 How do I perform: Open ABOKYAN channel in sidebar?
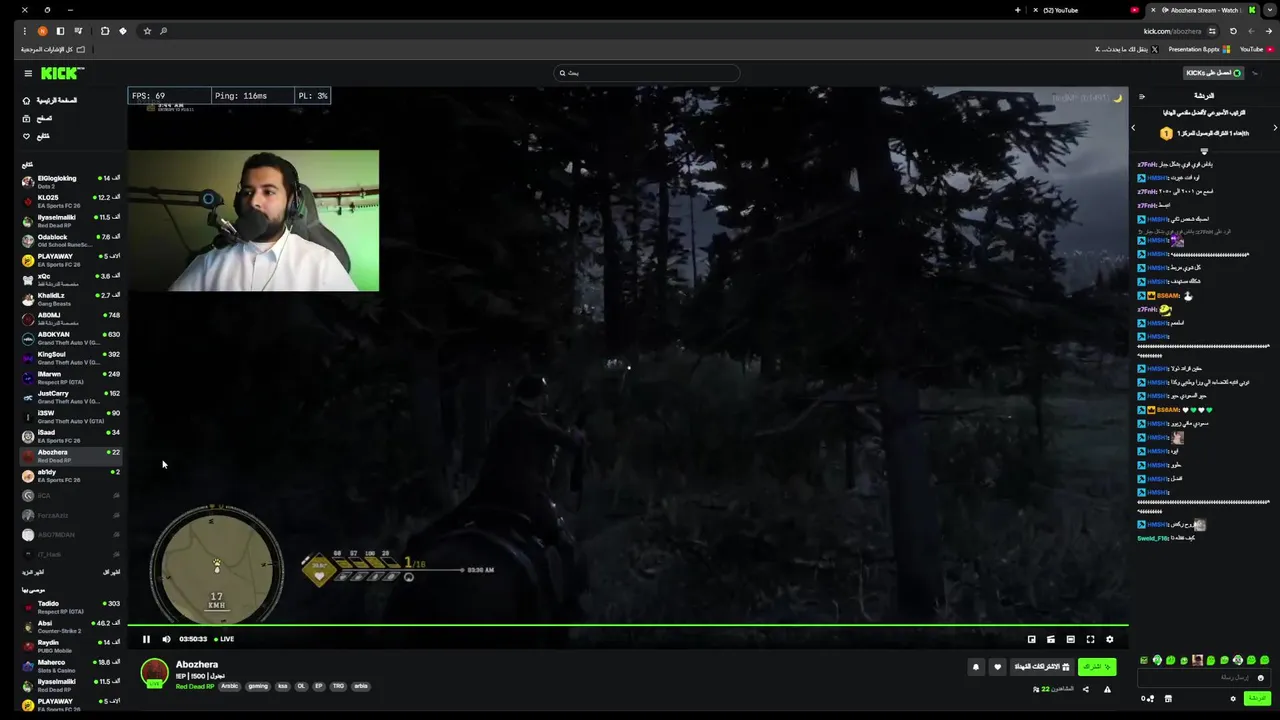coord(71,338)
